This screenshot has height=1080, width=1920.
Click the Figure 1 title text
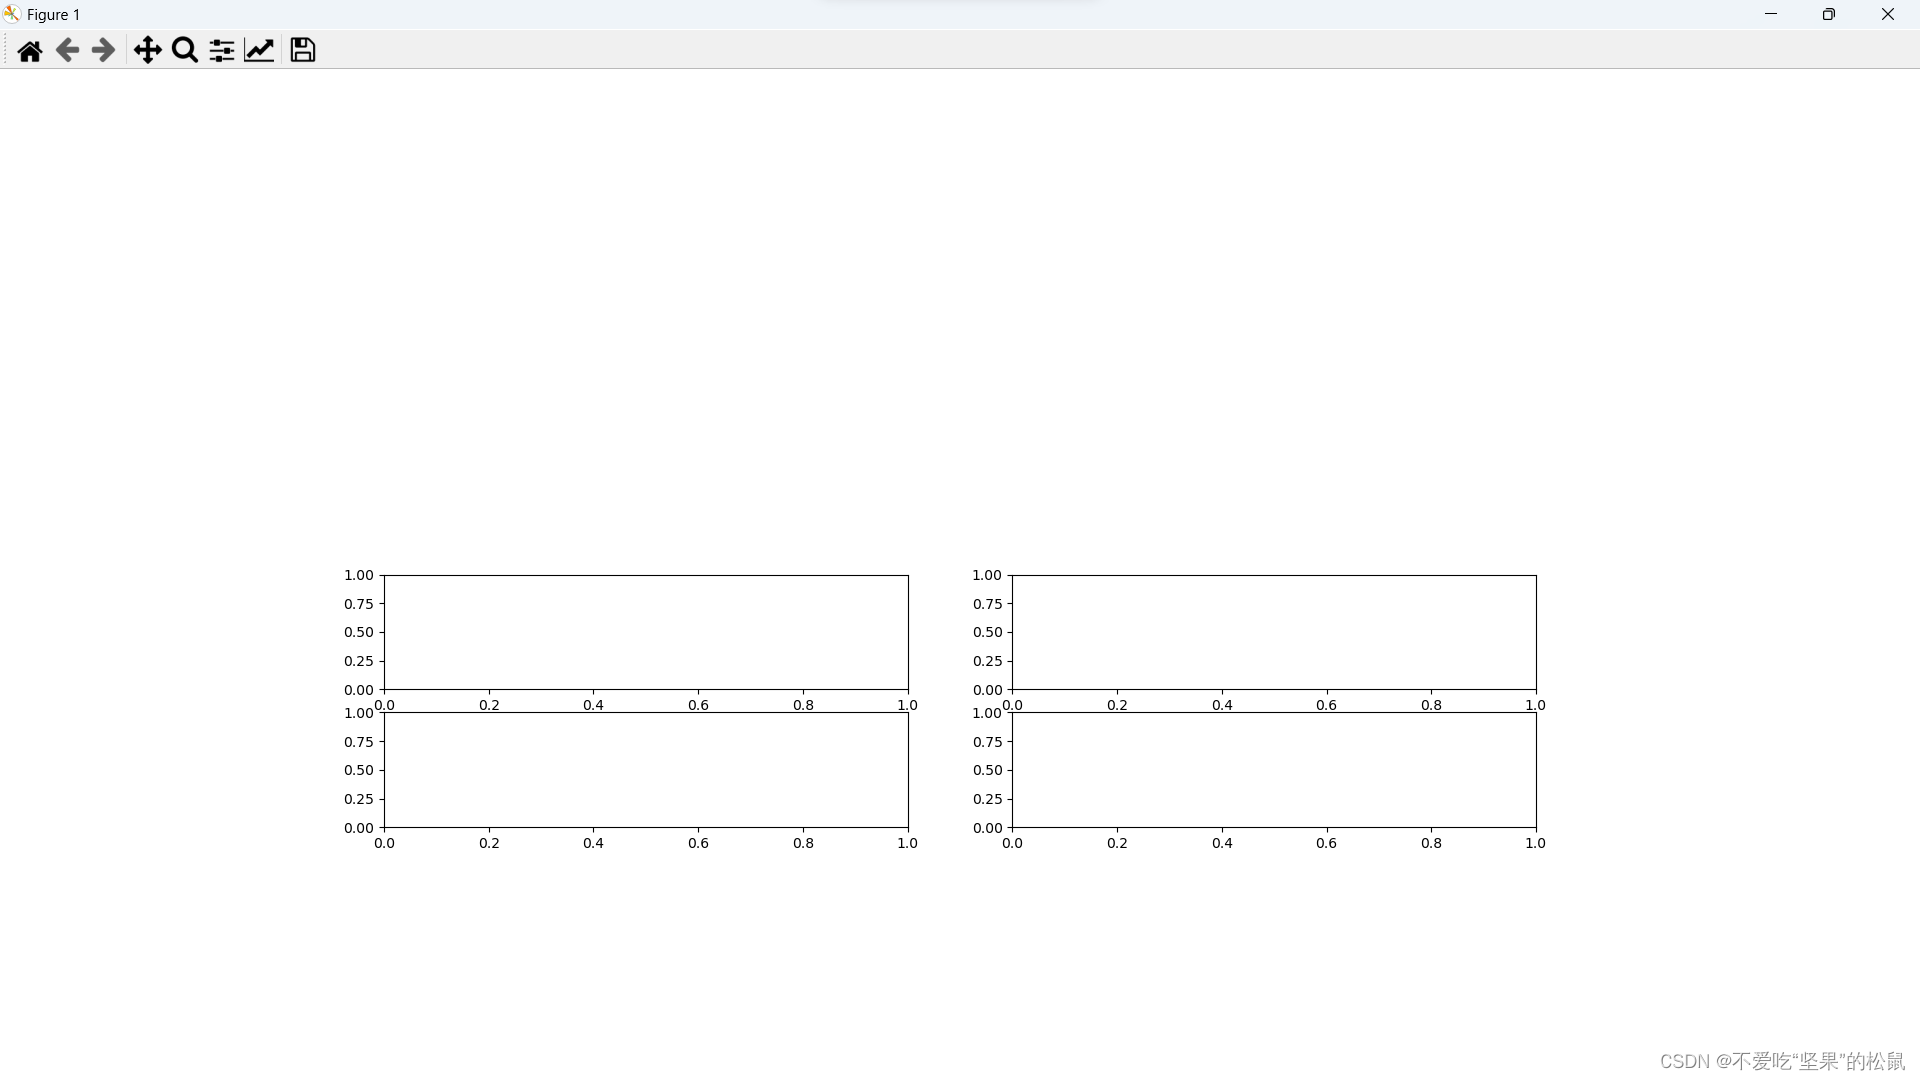coord(54,15)
